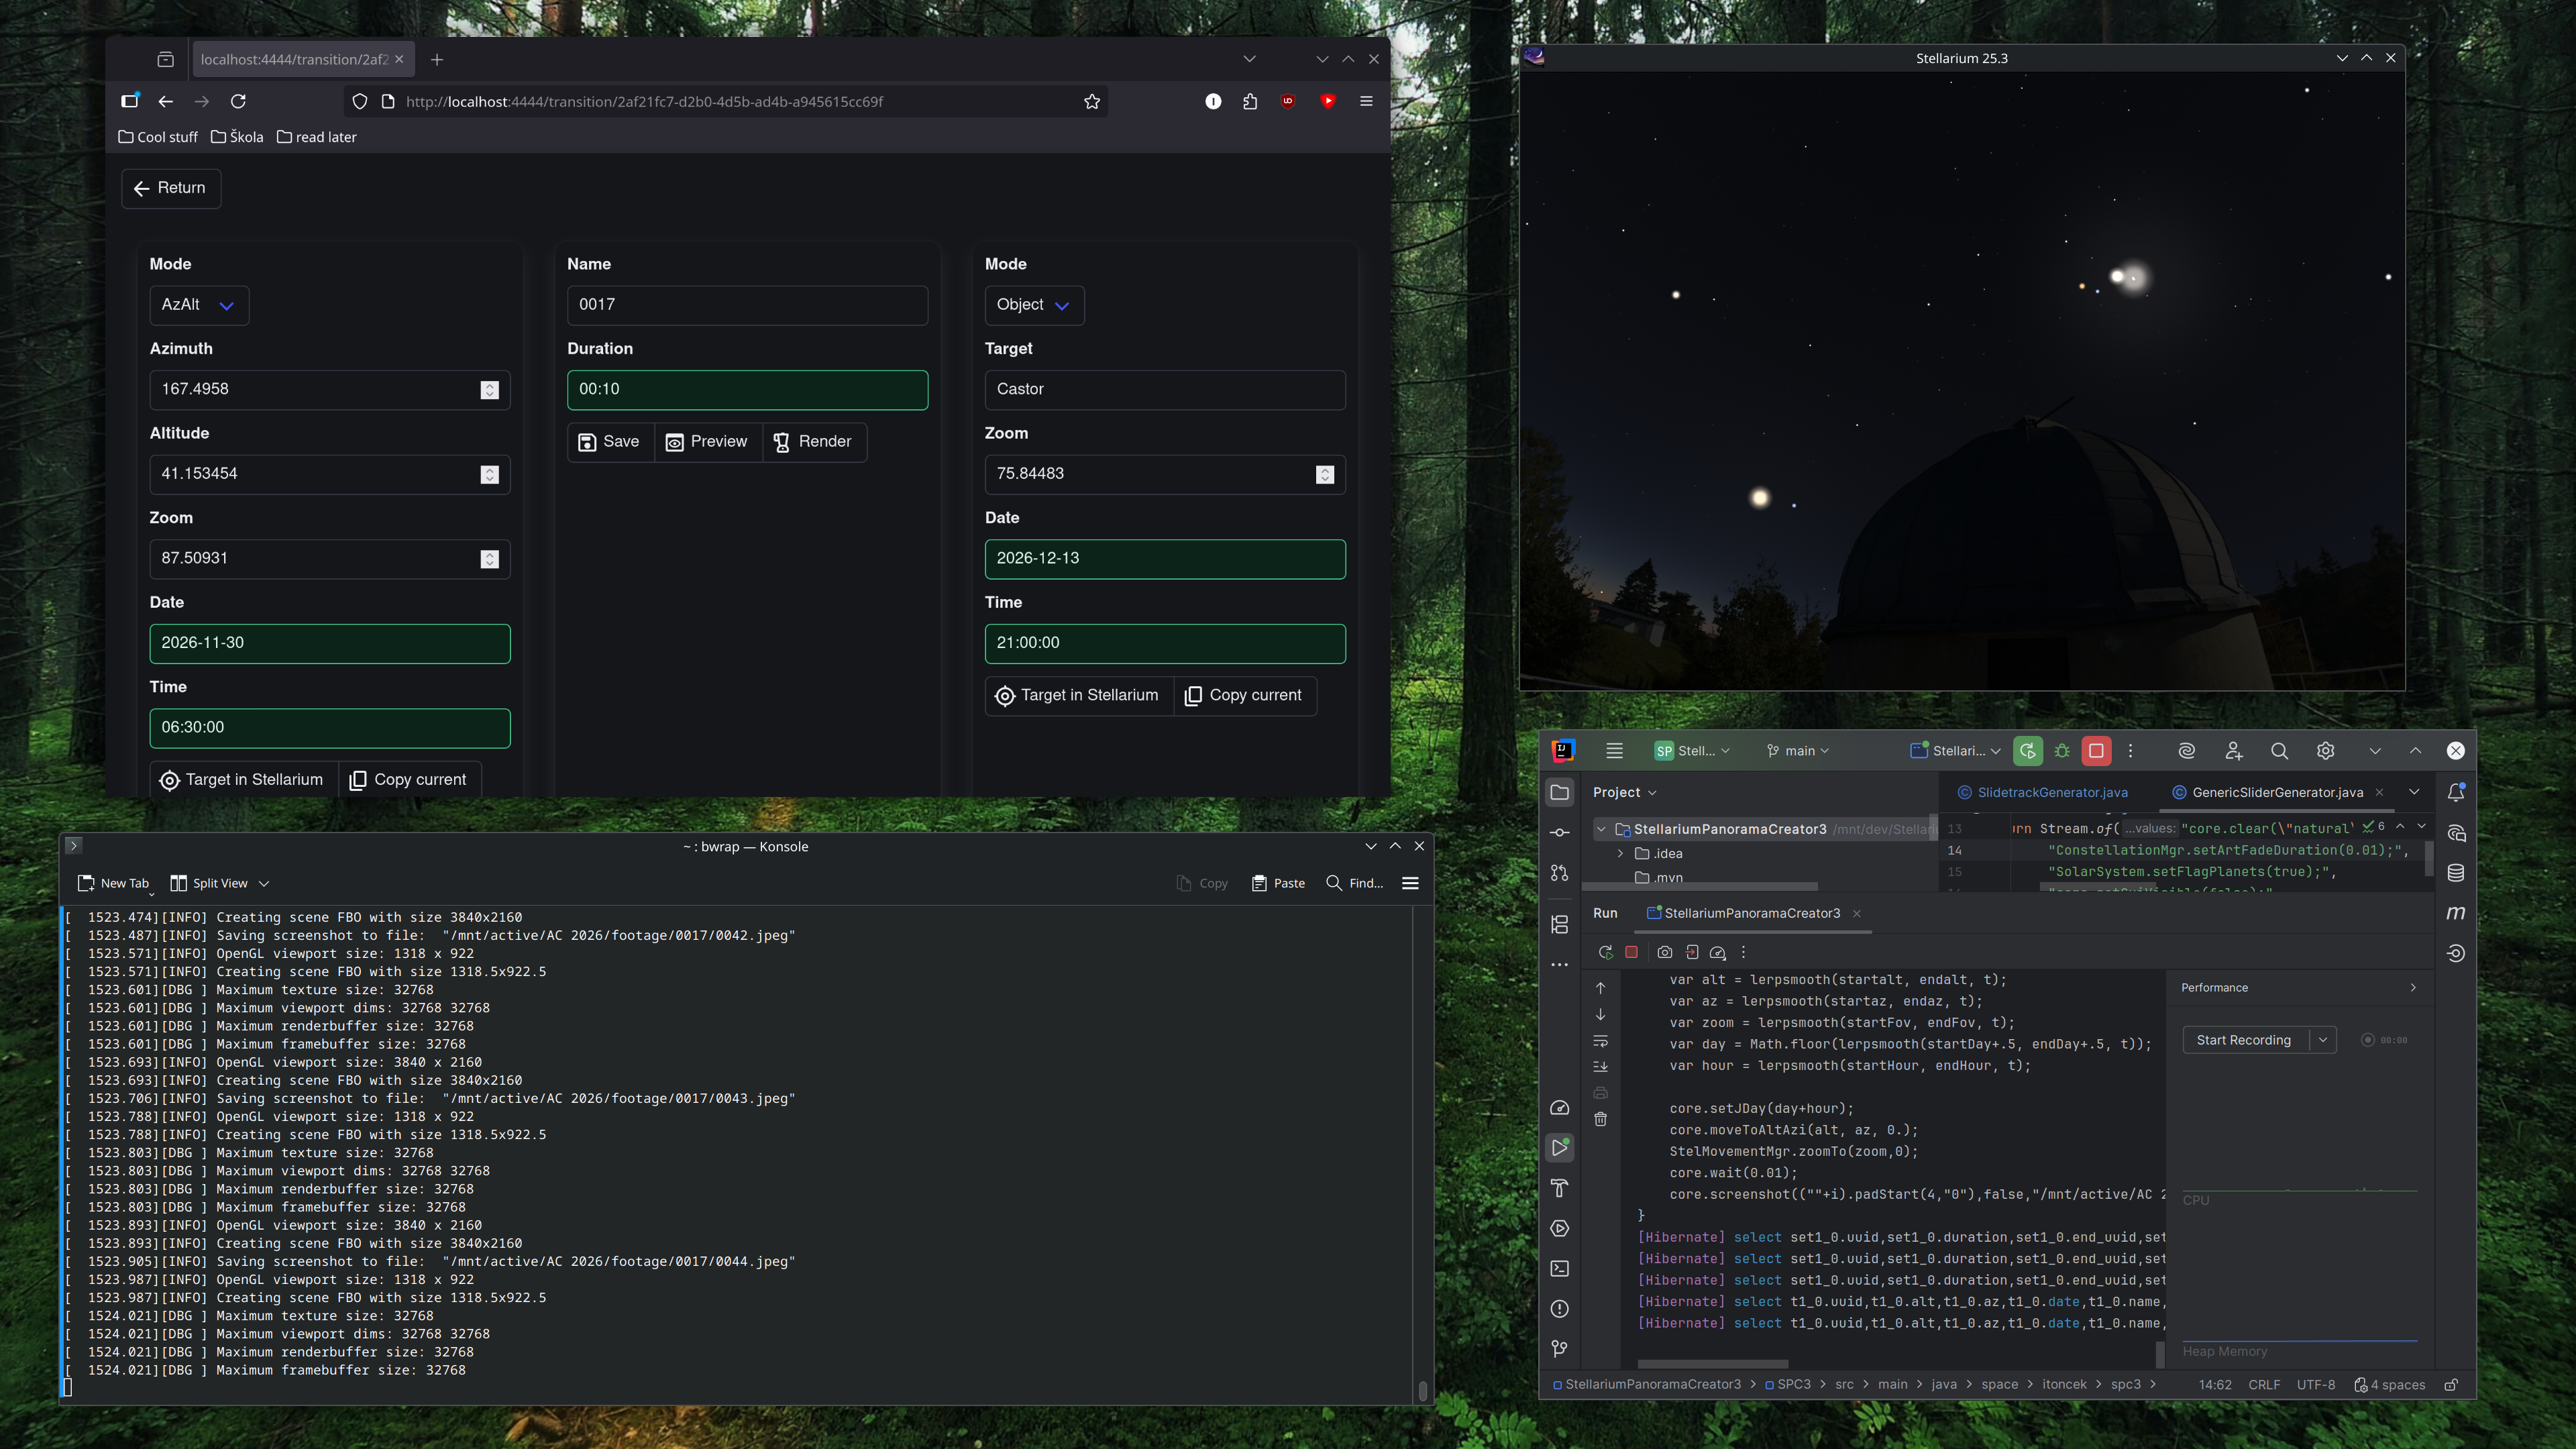The width and height of the screenshot is (2576, 1449).
Task: Toggle the bookmark star in the address bar
Action: click(x=1091, y=101)
